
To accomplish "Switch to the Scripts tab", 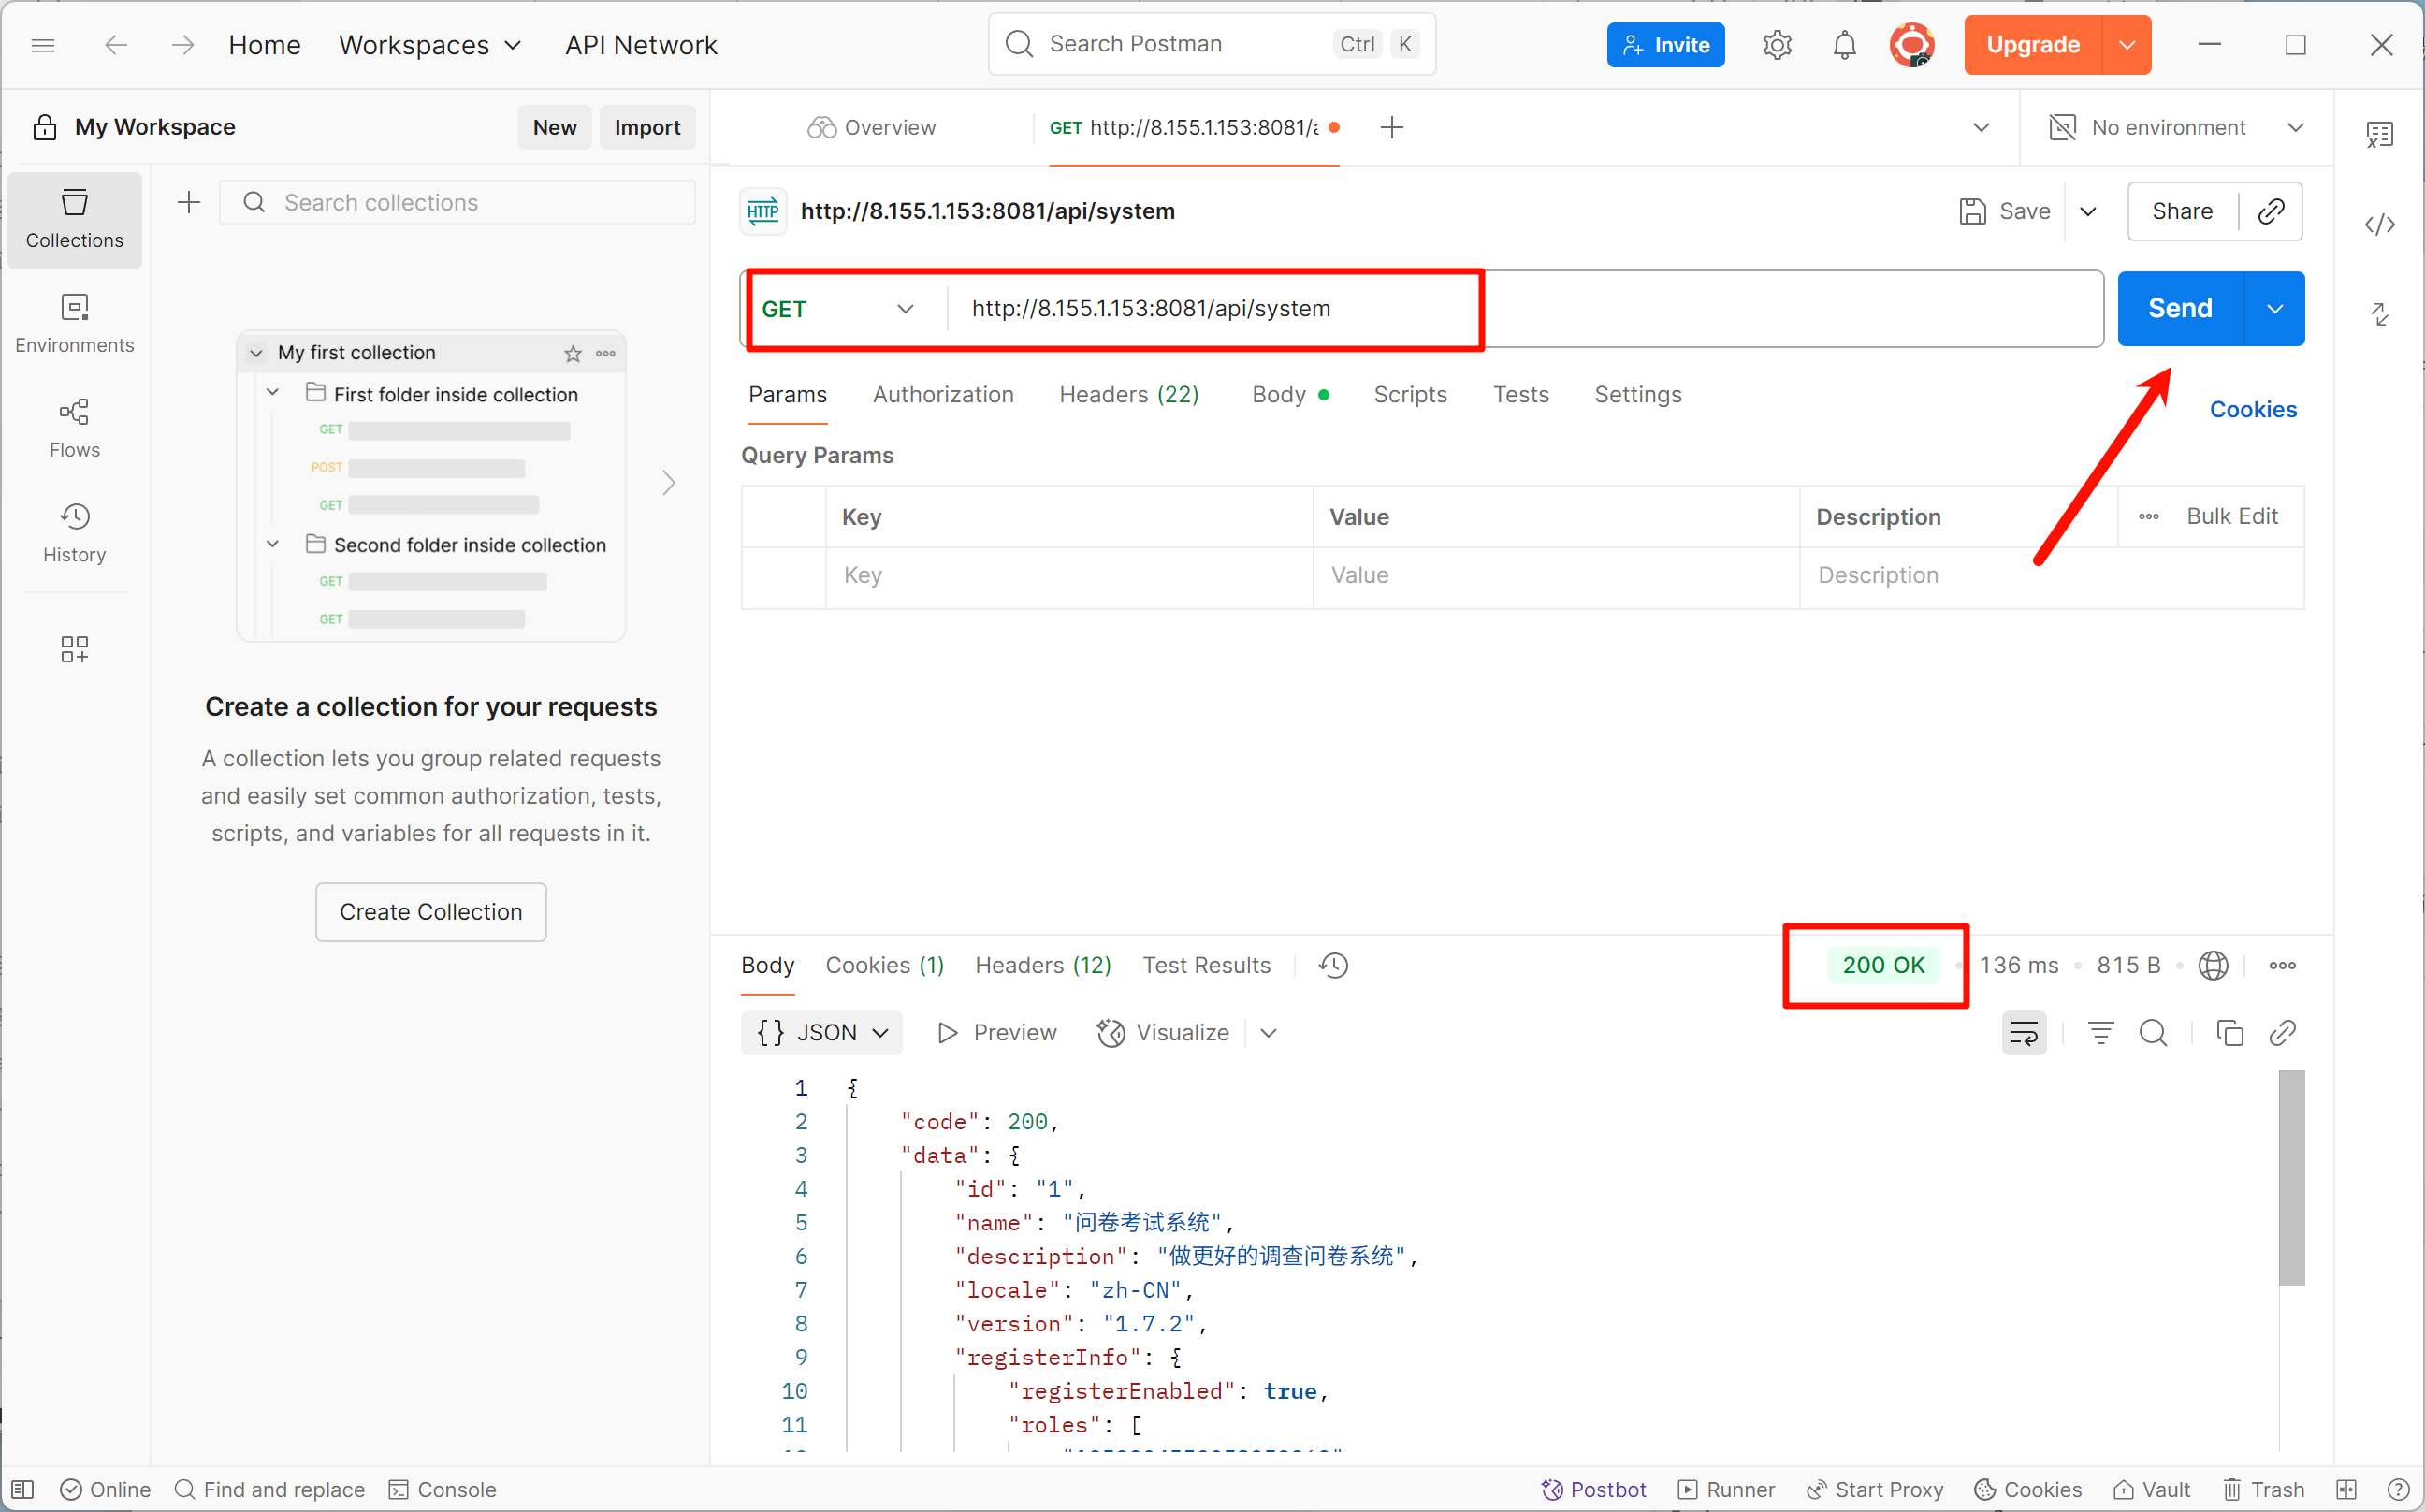I will click(1410, 395).
